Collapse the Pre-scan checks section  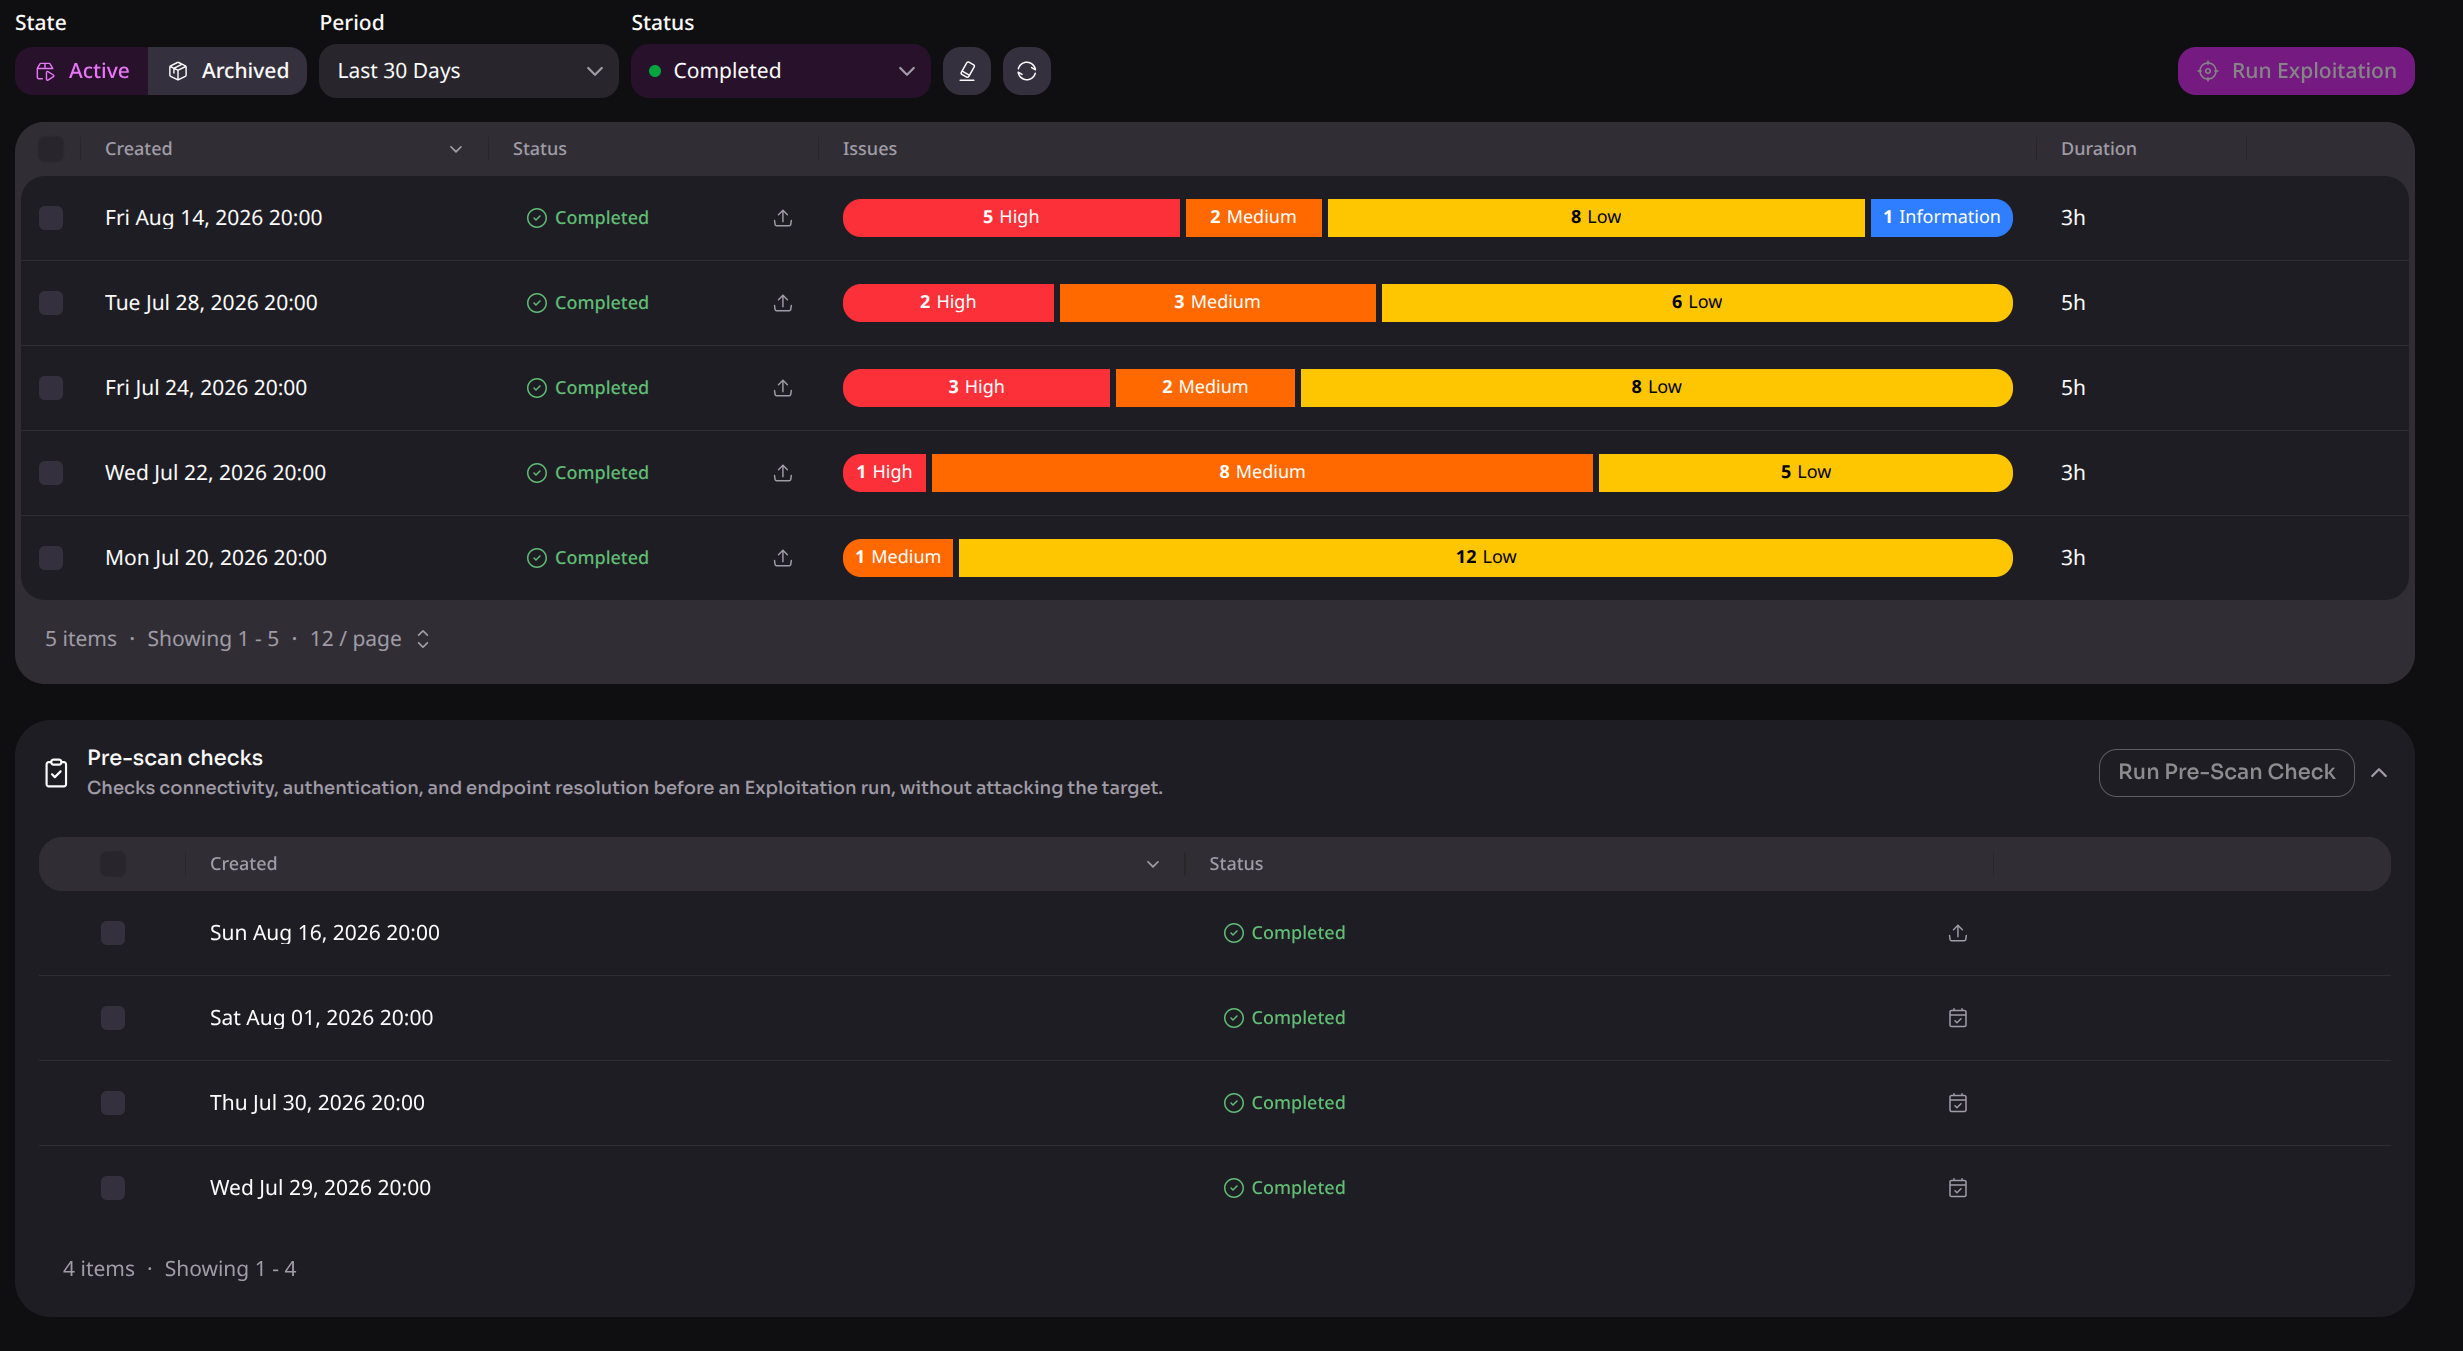pos(2379,773)
